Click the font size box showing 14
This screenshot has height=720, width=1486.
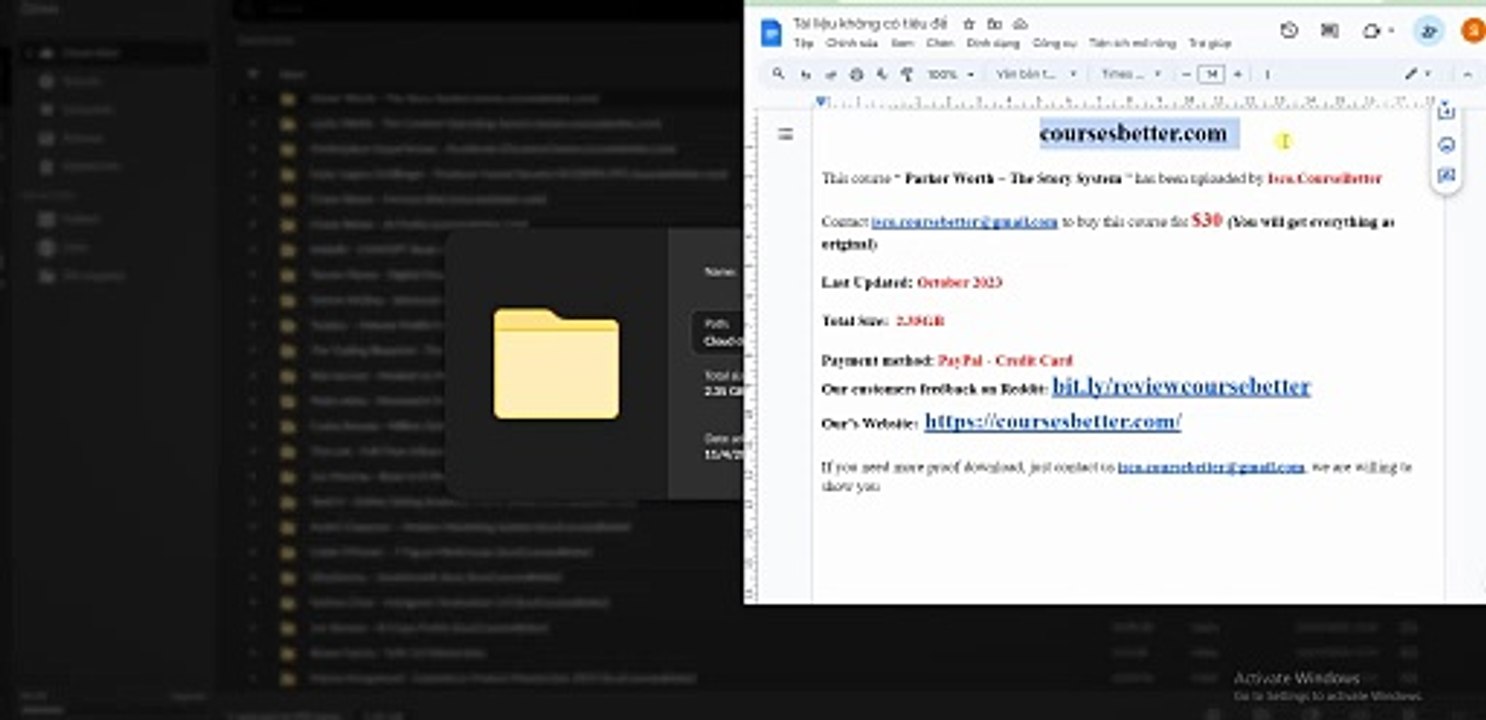coord(1211,74)
